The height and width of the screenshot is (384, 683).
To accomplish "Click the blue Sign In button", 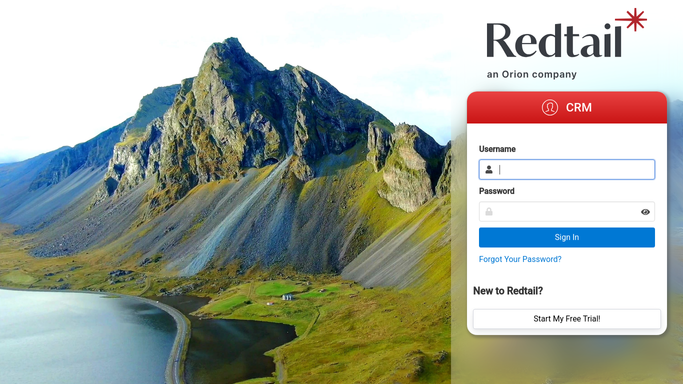I will click(567, 237).
